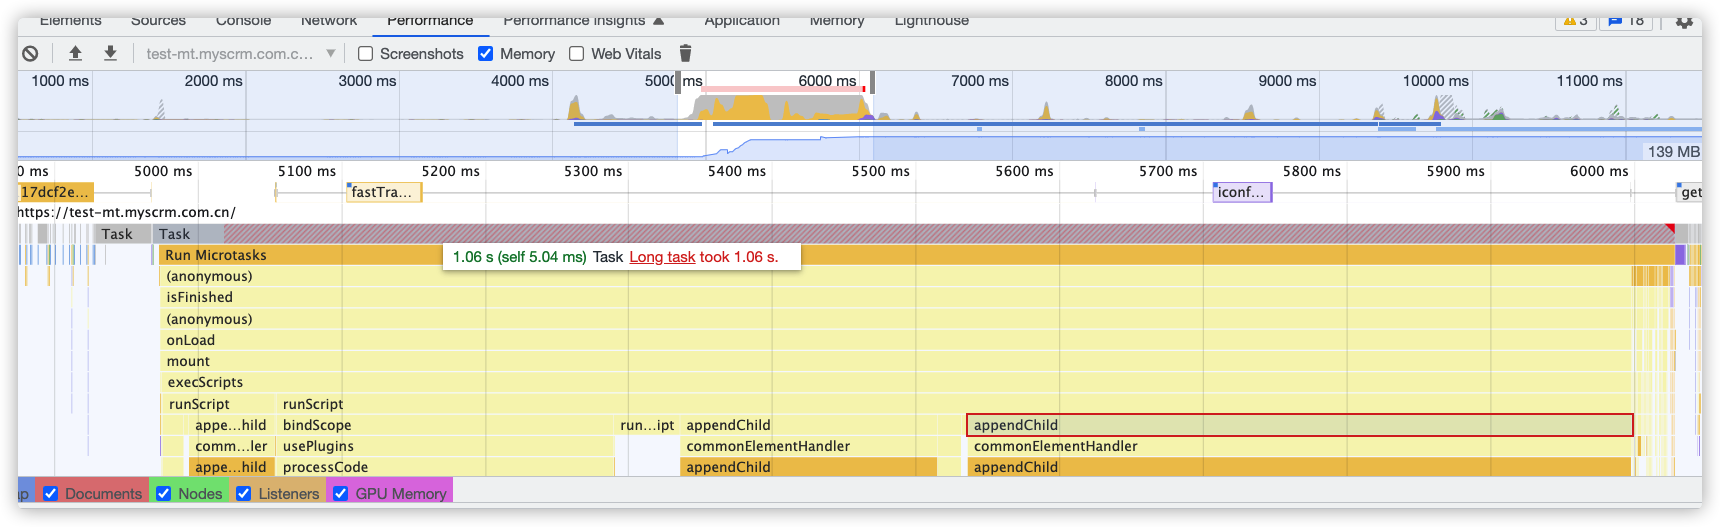Click the warnings count badge
The image size is (1720, 527).
[x=1576, y=23]
